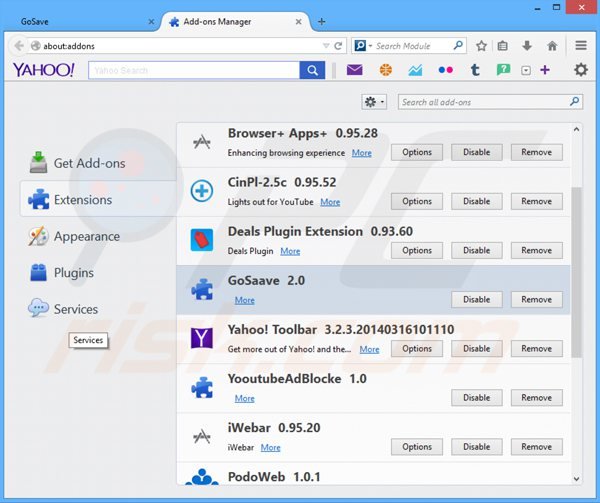Open Options for Deals Plugin Extension
600x503 pixels.
(417, 251)
